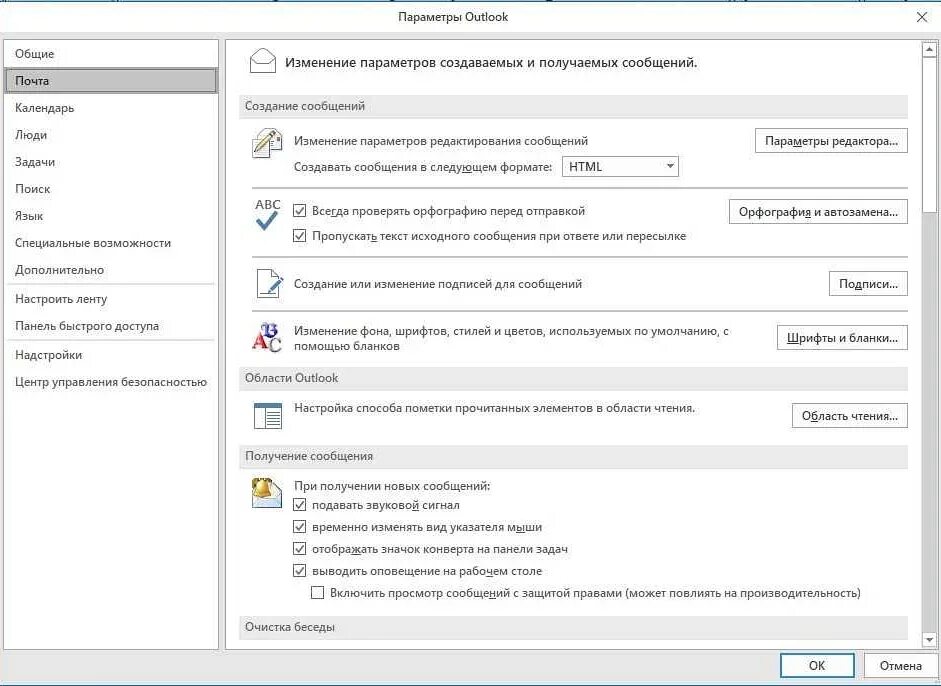941x686 pixels.
Task: Enable preview of rights-protected messages
Action: [317, 593]
